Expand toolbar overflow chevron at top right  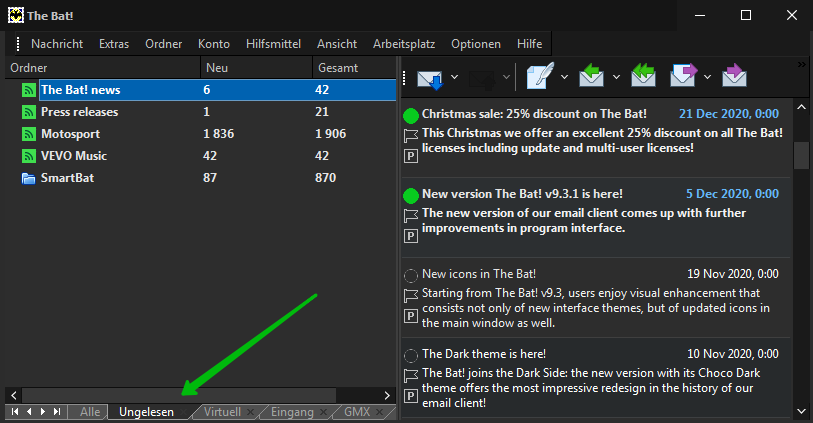(802, 64)
